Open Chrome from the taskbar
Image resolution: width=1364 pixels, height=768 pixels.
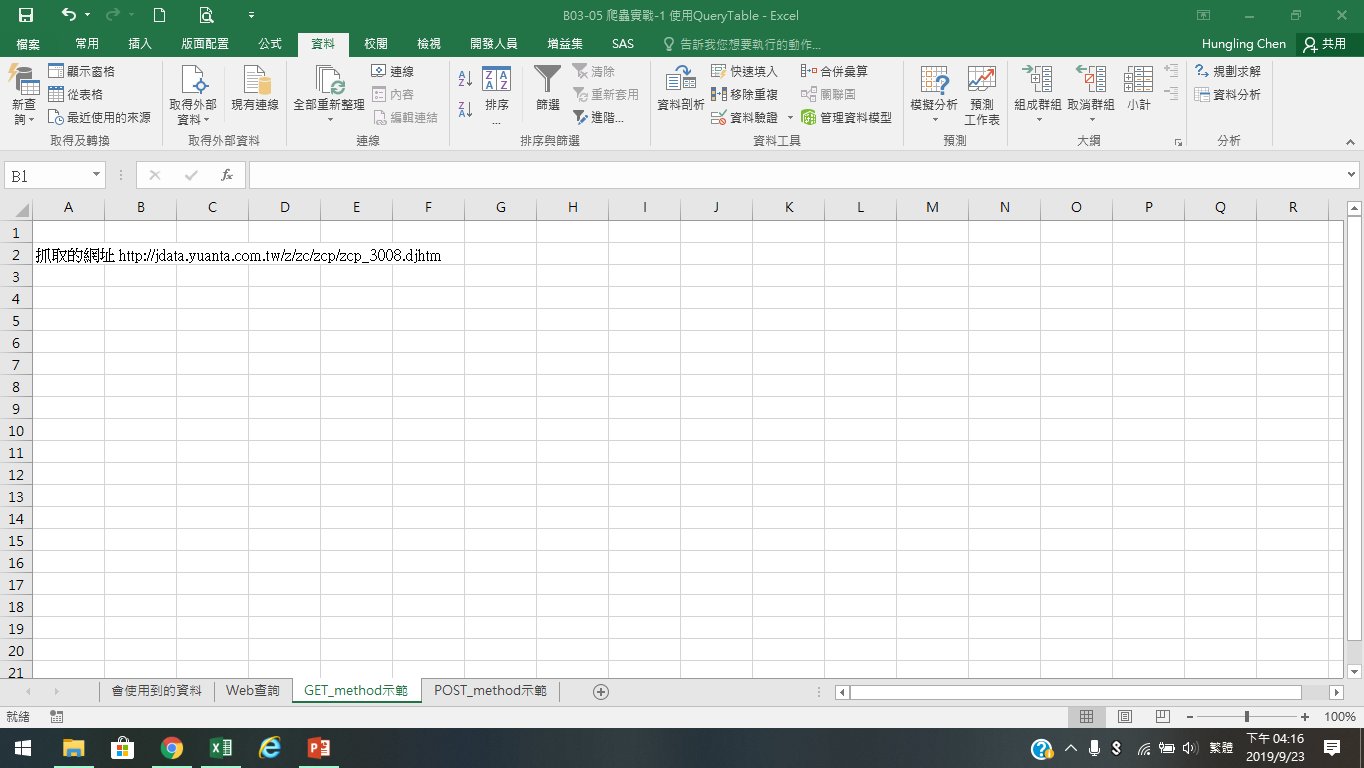tap(171, 748)
